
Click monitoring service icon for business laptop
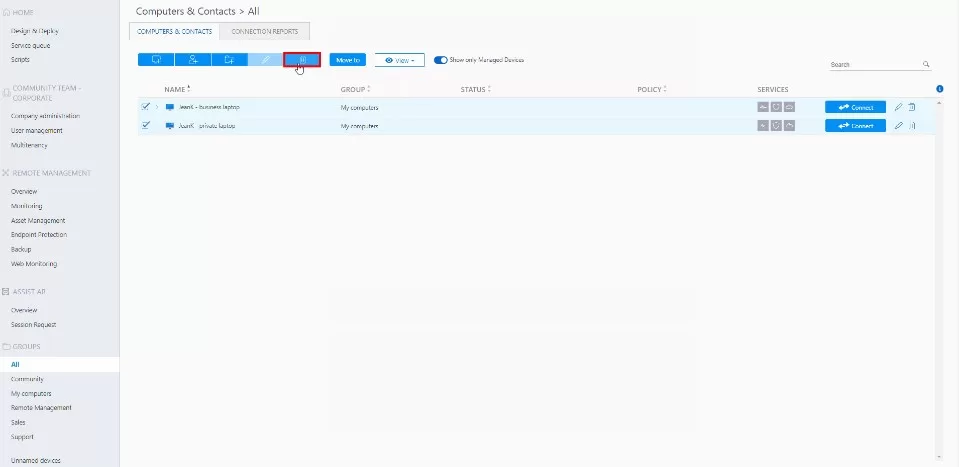pos(763,107)
